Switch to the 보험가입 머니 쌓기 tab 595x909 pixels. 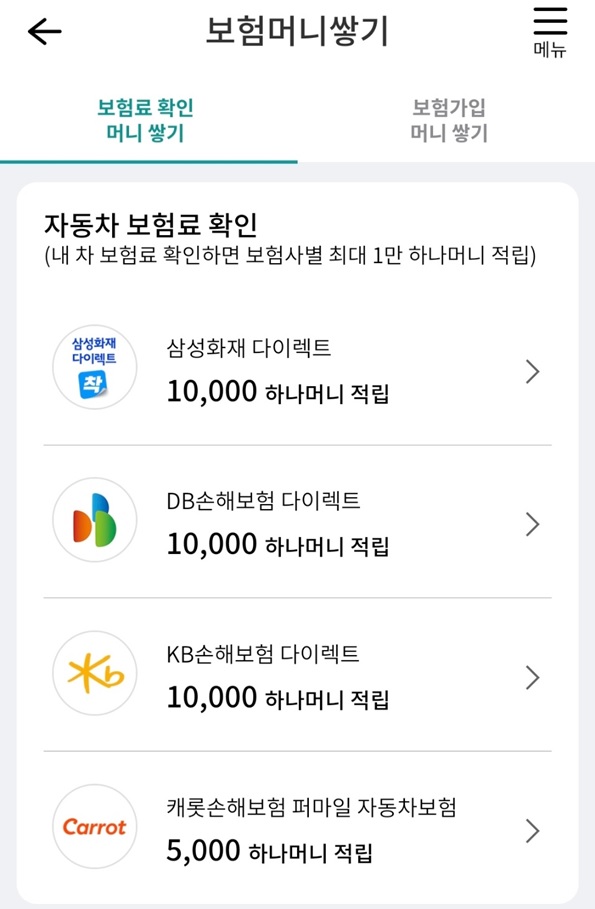446,118
